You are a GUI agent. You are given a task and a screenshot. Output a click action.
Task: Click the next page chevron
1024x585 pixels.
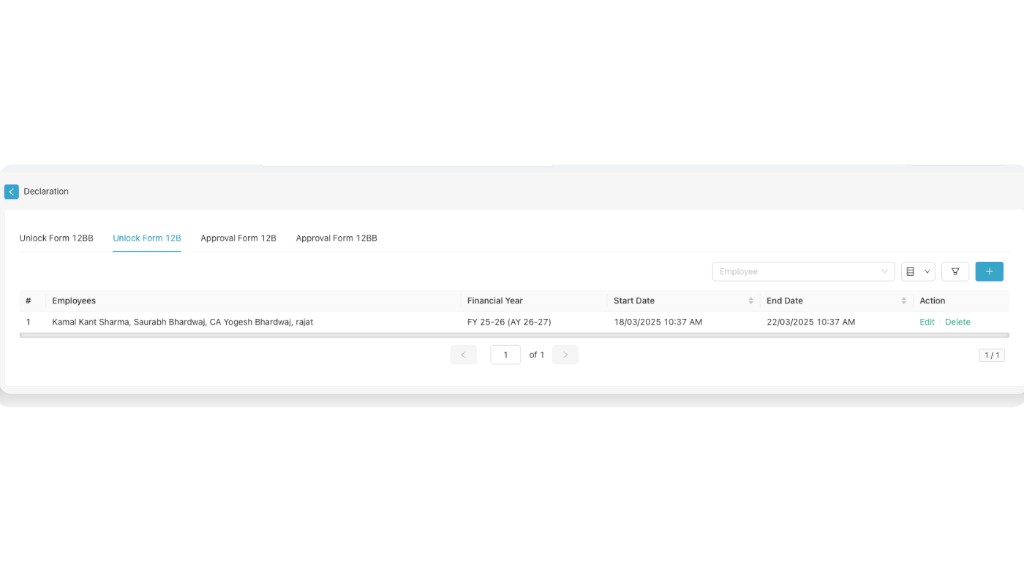click(565, 354)
